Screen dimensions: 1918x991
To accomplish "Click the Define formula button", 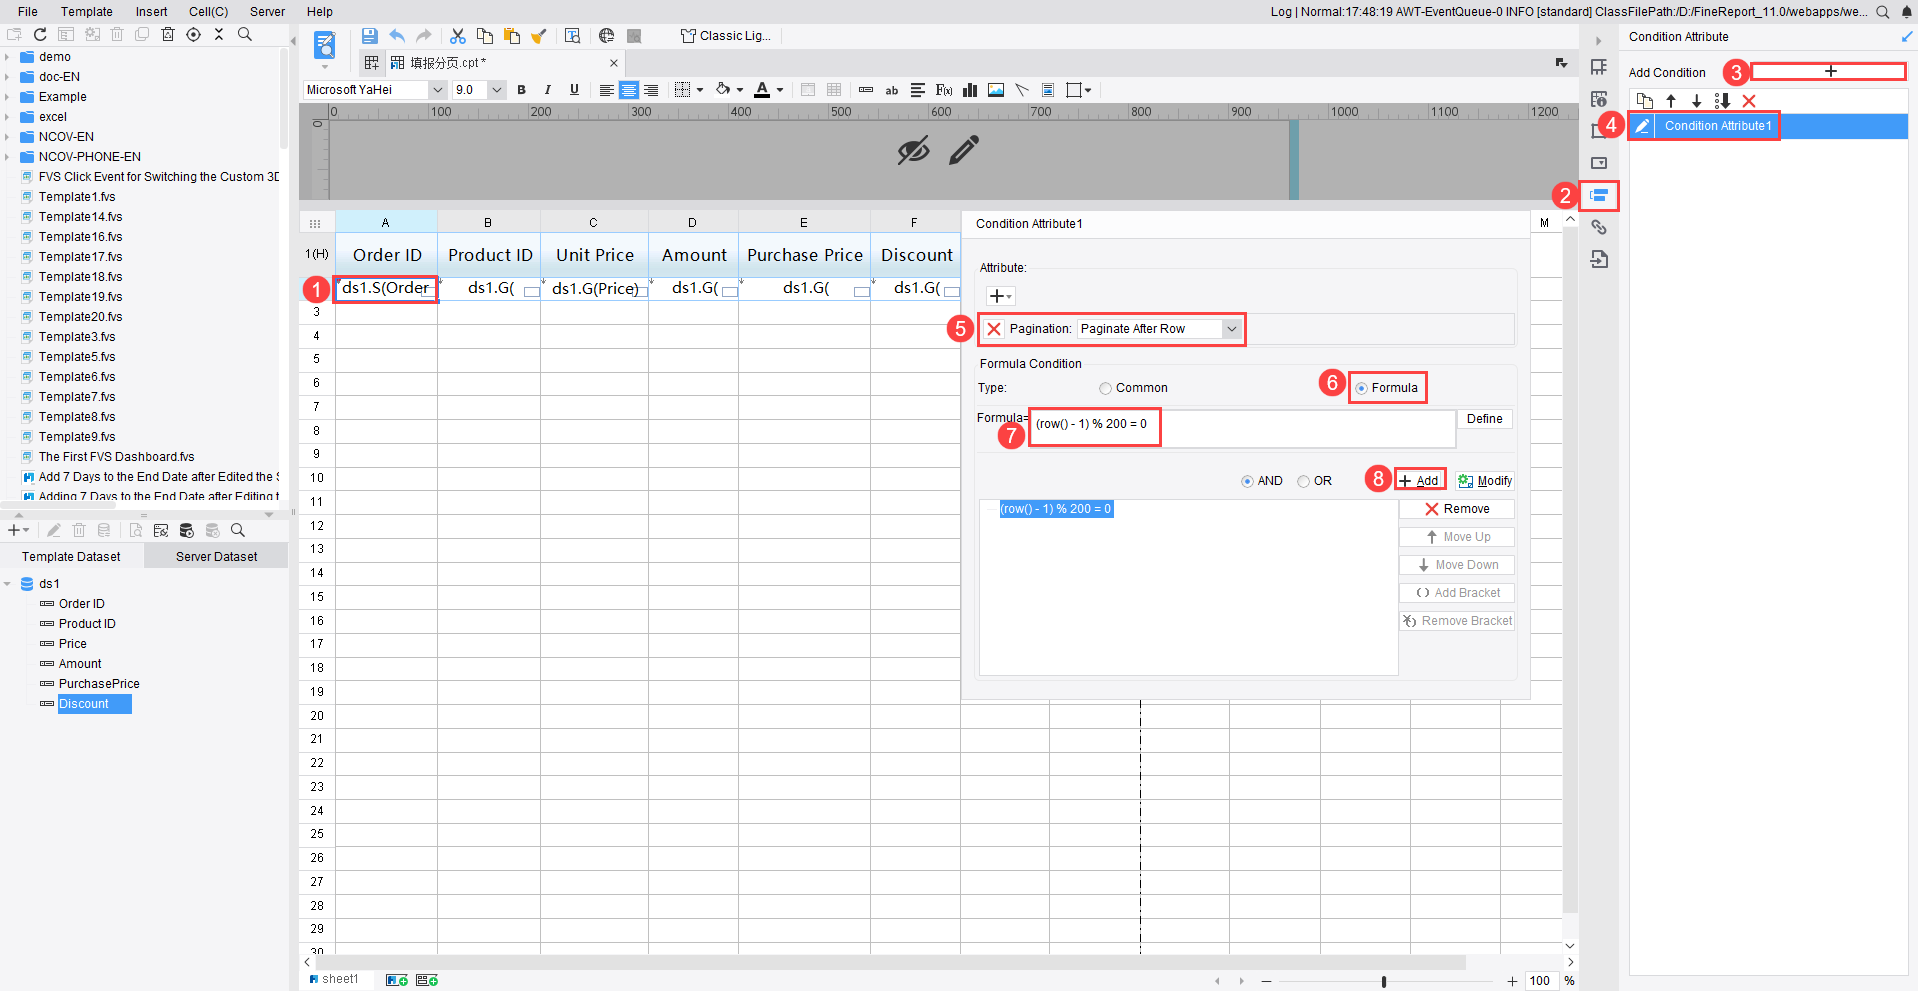I will point(1485,419).
